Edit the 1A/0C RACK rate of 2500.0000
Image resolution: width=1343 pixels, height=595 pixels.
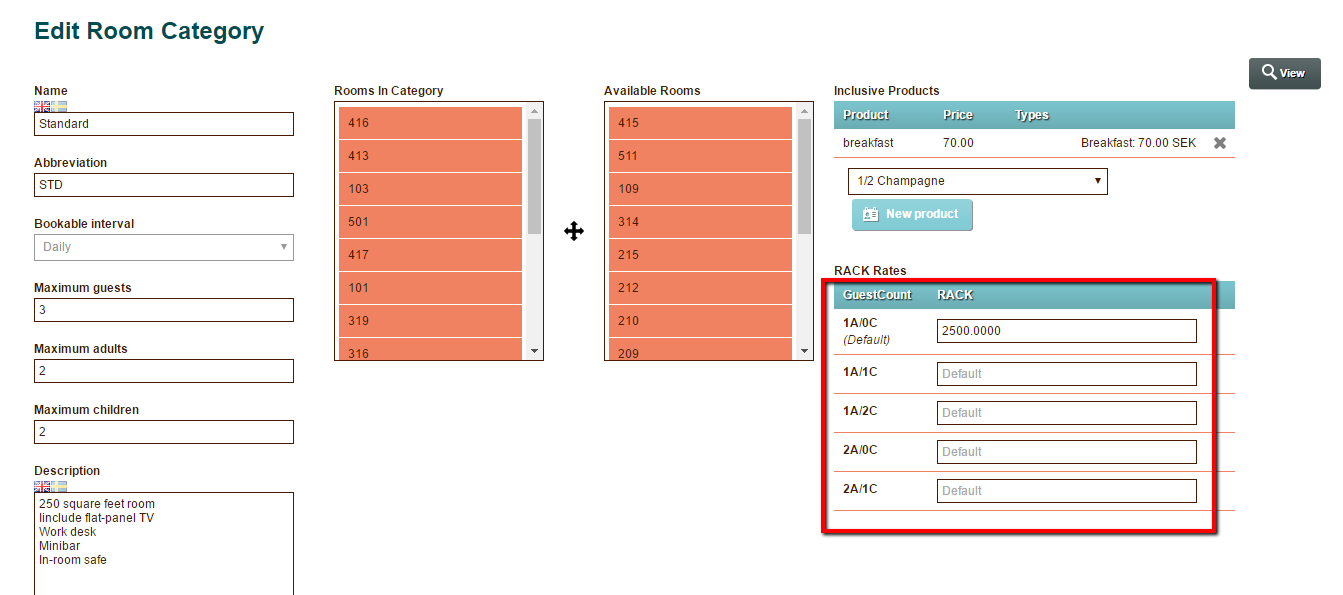(x=1065, y=330)
